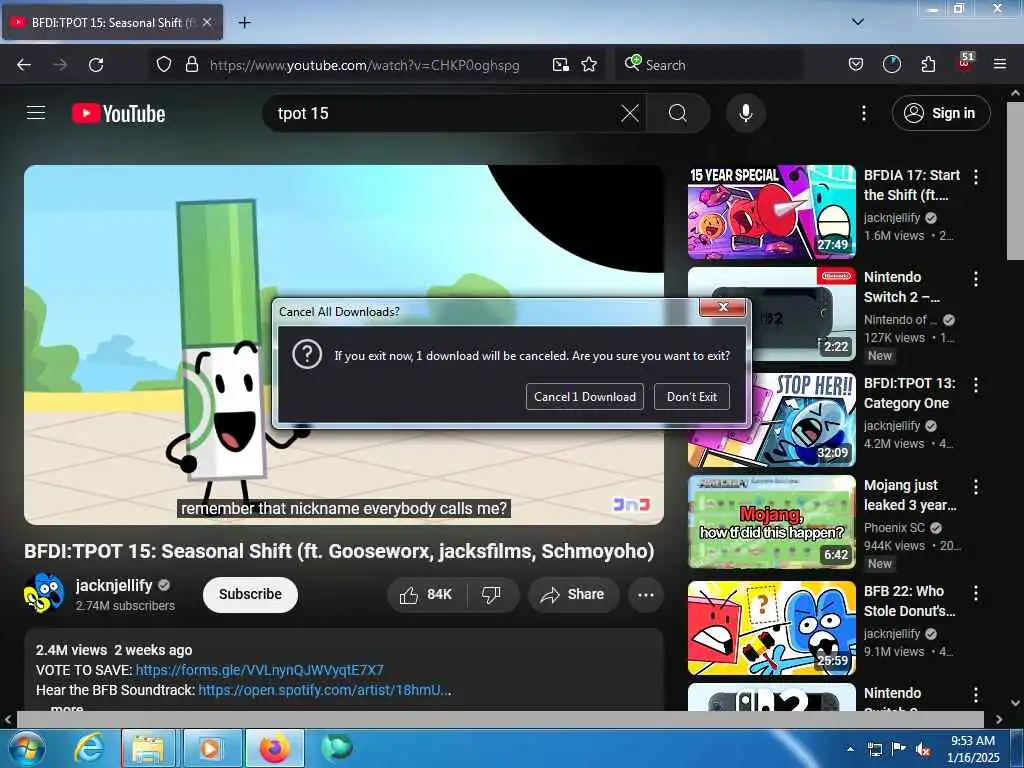Open YouTube guide hamburger menu
Viewport: 1024px width, 768px height.
pos(36,113)
